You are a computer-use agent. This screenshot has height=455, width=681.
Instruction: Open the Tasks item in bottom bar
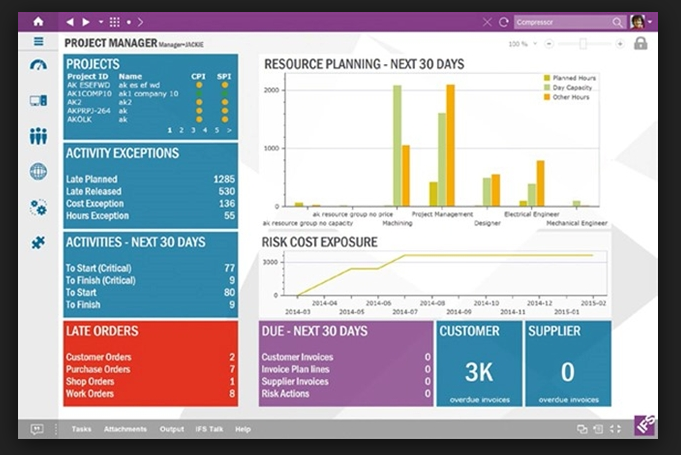(81, 429)
